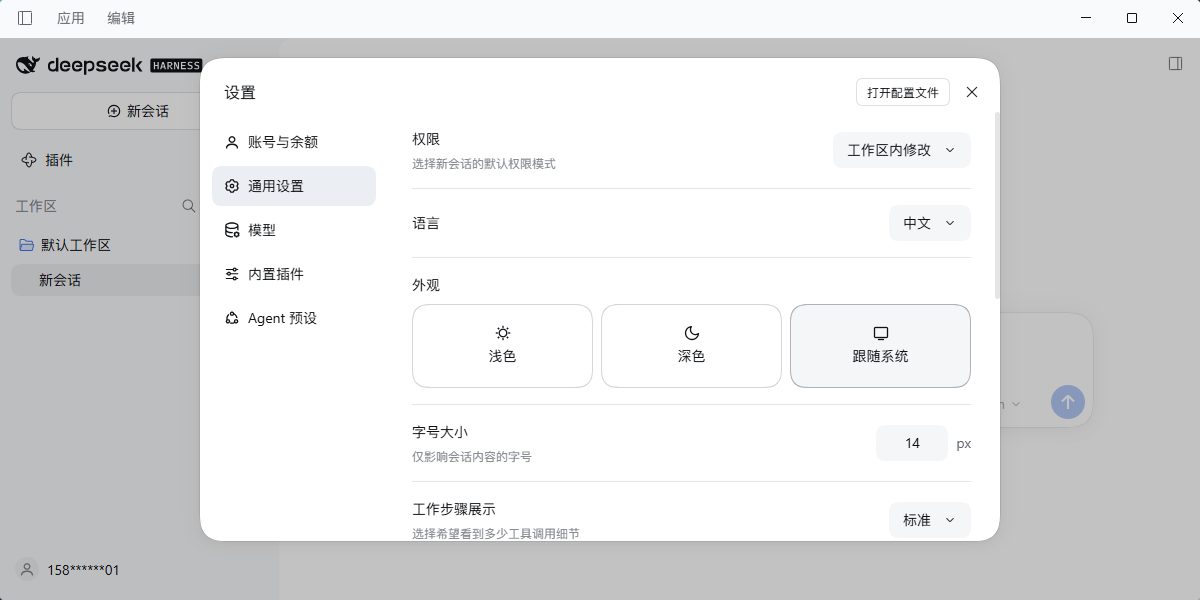Click the 工作区 heading in the sidebar

click(x=36, y=206)
